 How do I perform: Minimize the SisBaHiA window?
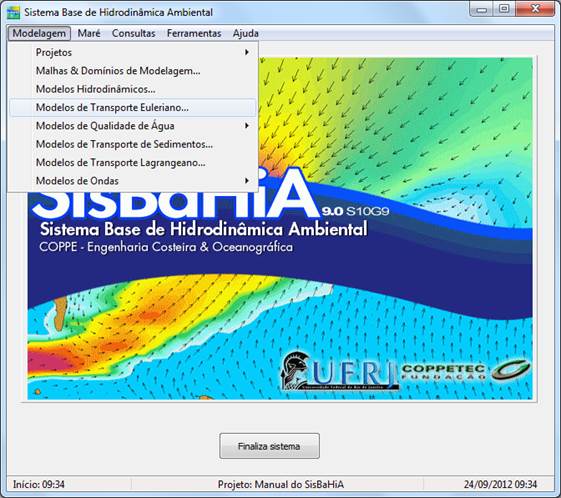[481, 10]
